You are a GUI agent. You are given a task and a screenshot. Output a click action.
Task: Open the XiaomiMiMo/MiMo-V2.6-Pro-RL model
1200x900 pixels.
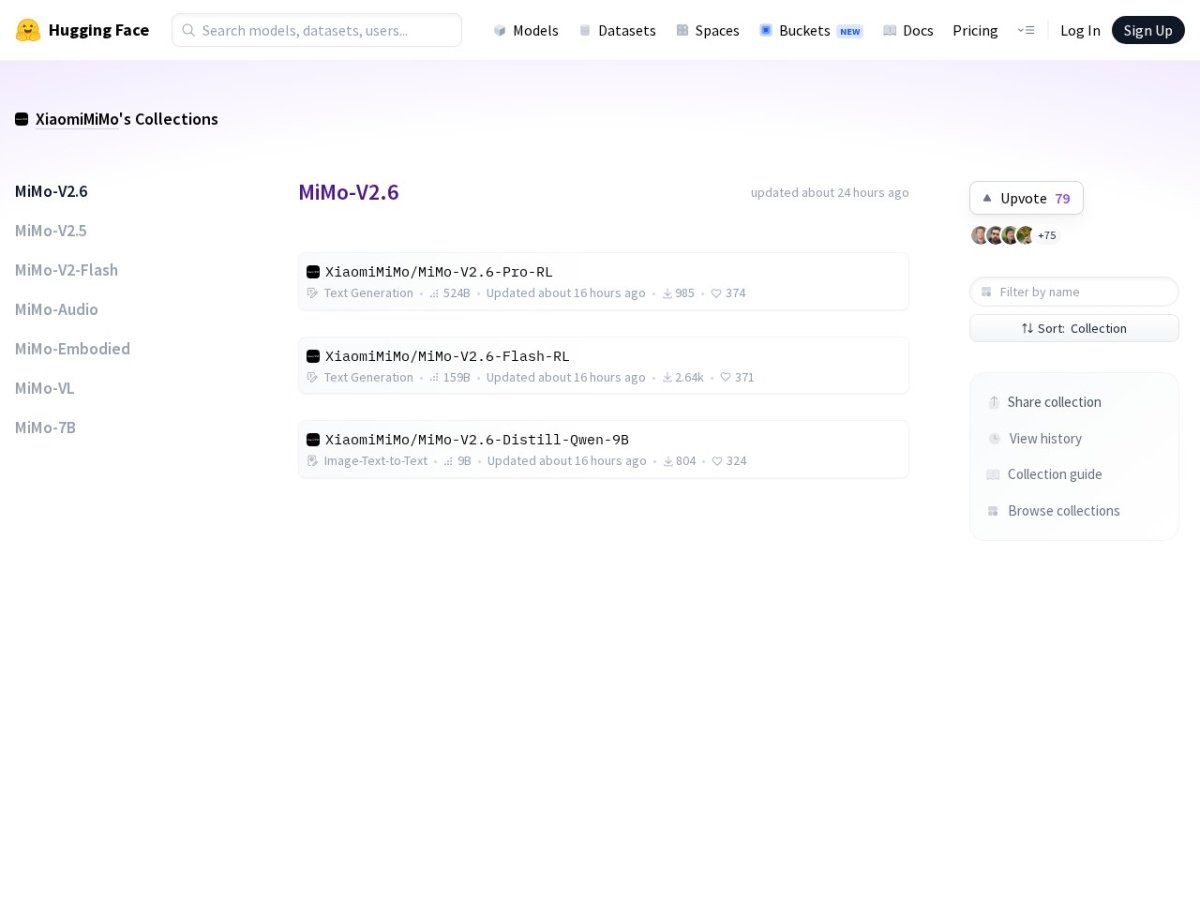[439, 272]
